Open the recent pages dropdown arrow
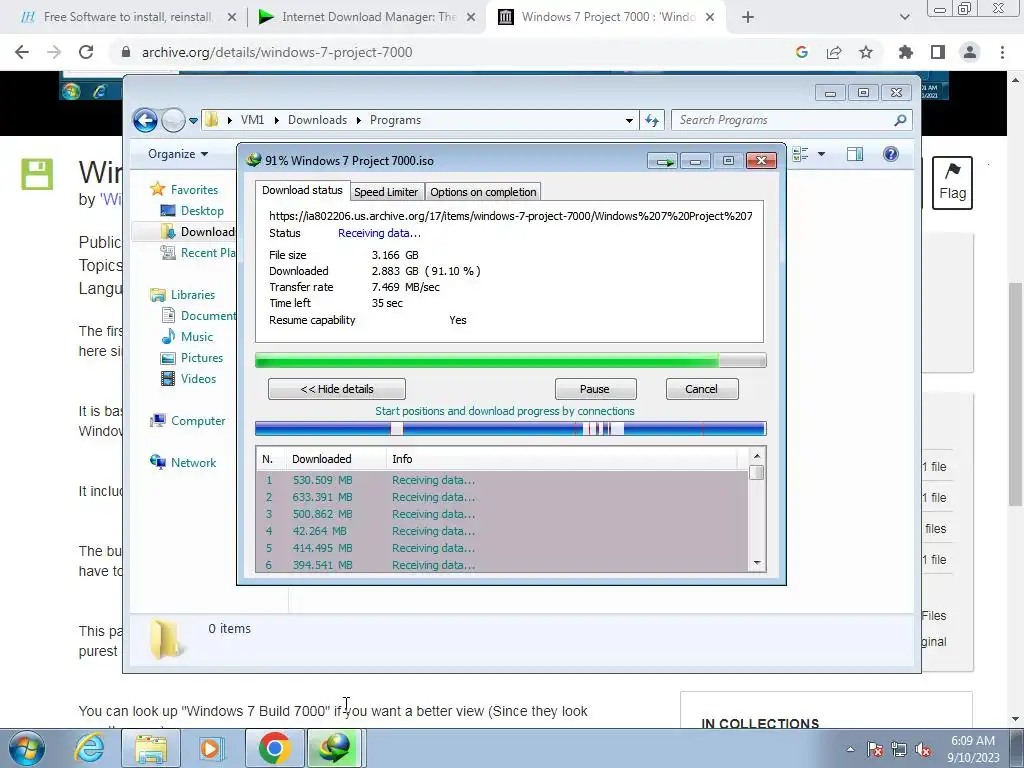 193,120
